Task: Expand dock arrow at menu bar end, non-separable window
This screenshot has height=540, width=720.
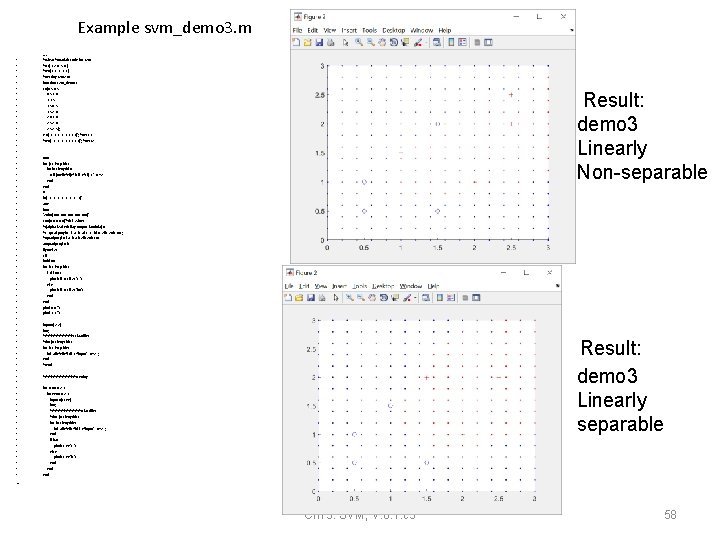Action: click(572, 30)
